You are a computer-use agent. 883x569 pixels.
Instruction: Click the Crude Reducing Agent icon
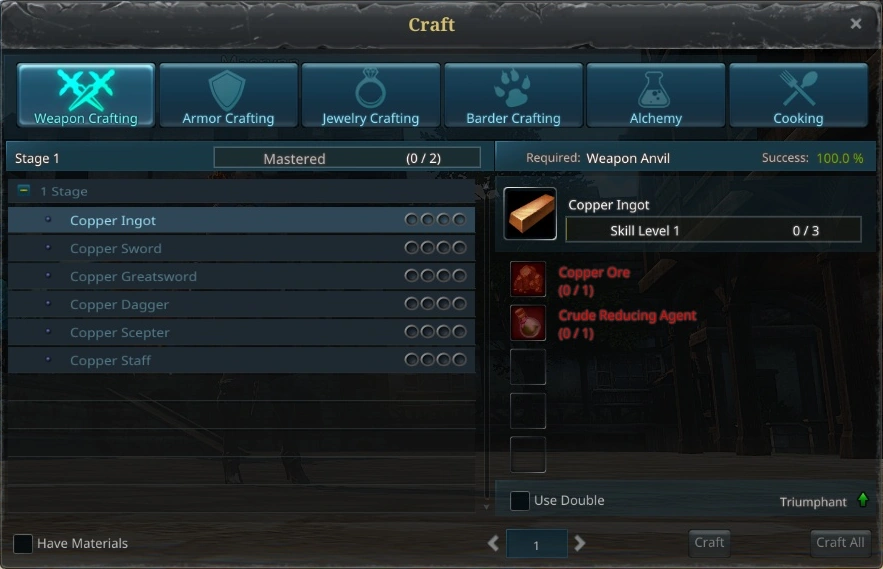click(528, 323)
